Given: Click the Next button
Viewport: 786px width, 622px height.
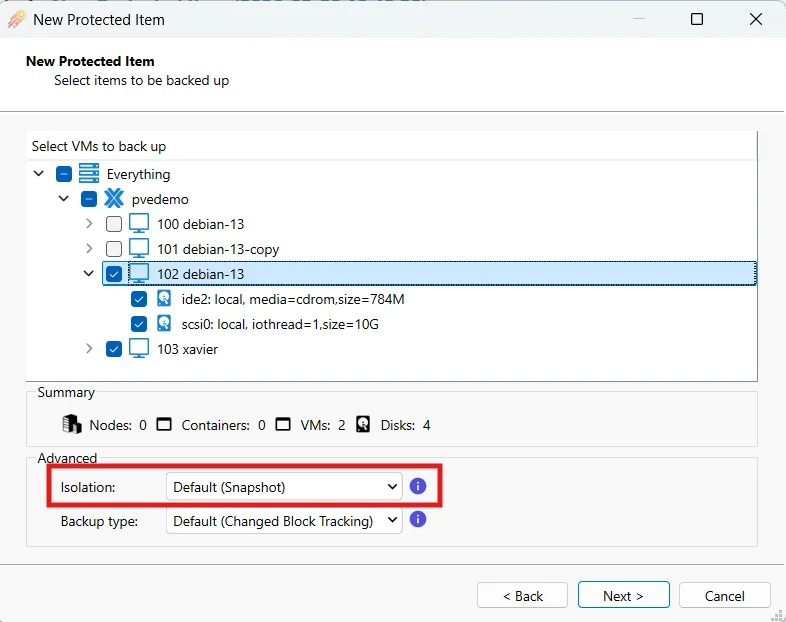Looking at the screenshot, I should (x=623, y=595).
